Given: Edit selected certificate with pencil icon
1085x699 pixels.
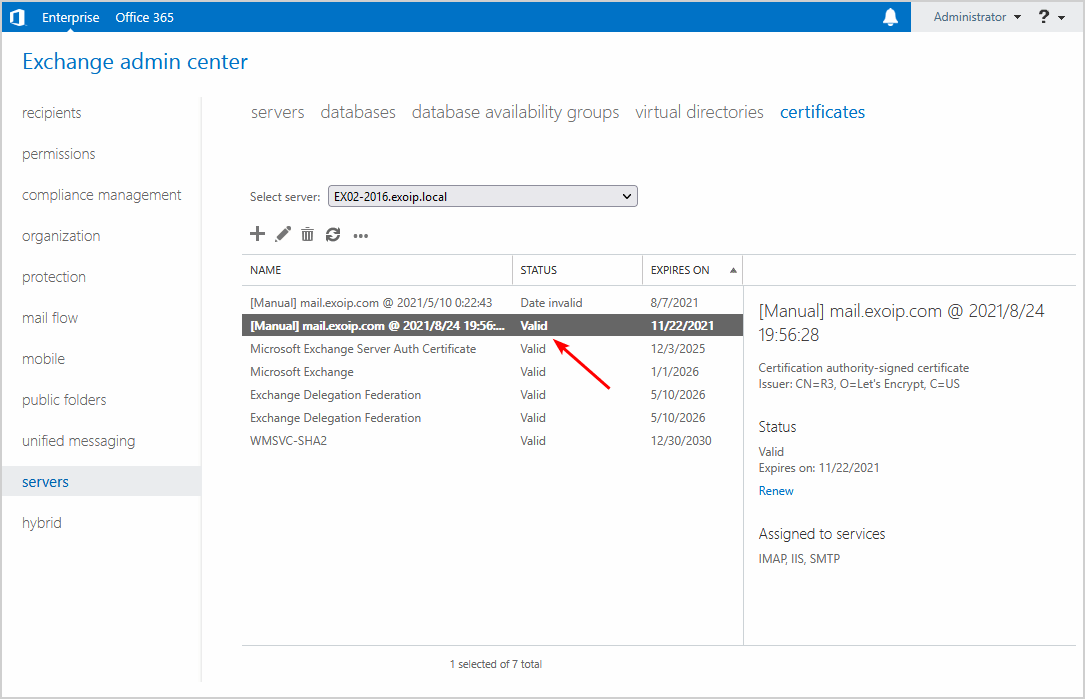Looking at the screenshot, I should [282, 235].
